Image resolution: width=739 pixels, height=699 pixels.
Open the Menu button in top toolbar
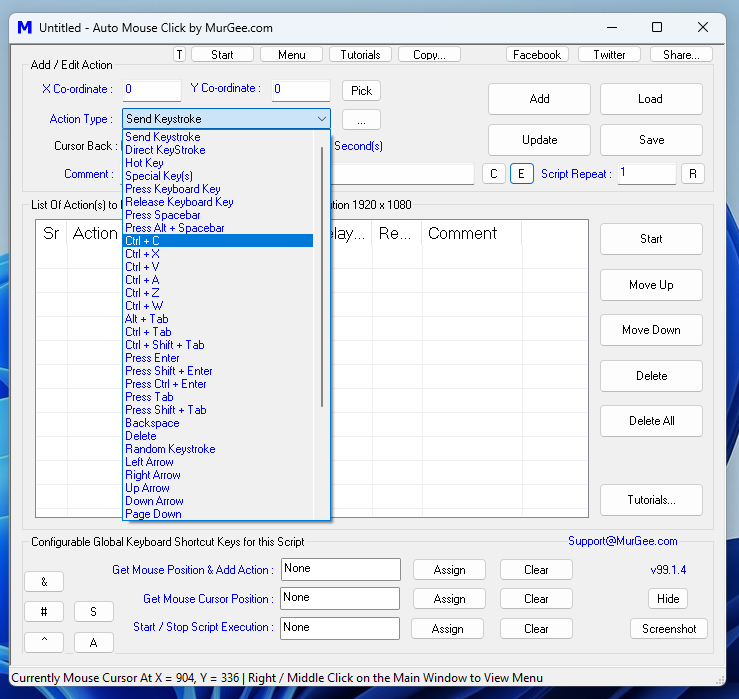click(x=292, y=55)
